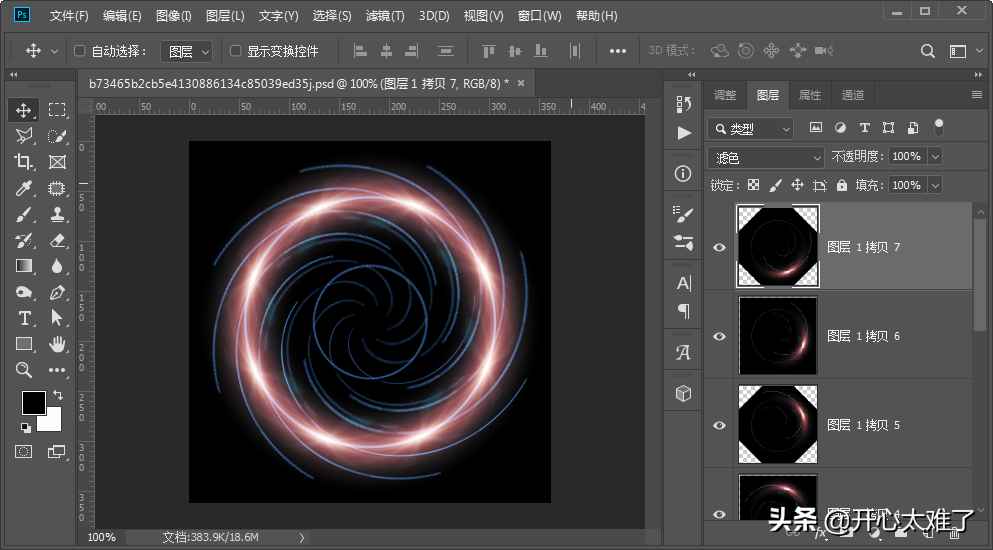Open the 类型 layer filter dropdown
The width and height of the screenshot is (993, 550).
pyautogui.click(x=750, y=129)
